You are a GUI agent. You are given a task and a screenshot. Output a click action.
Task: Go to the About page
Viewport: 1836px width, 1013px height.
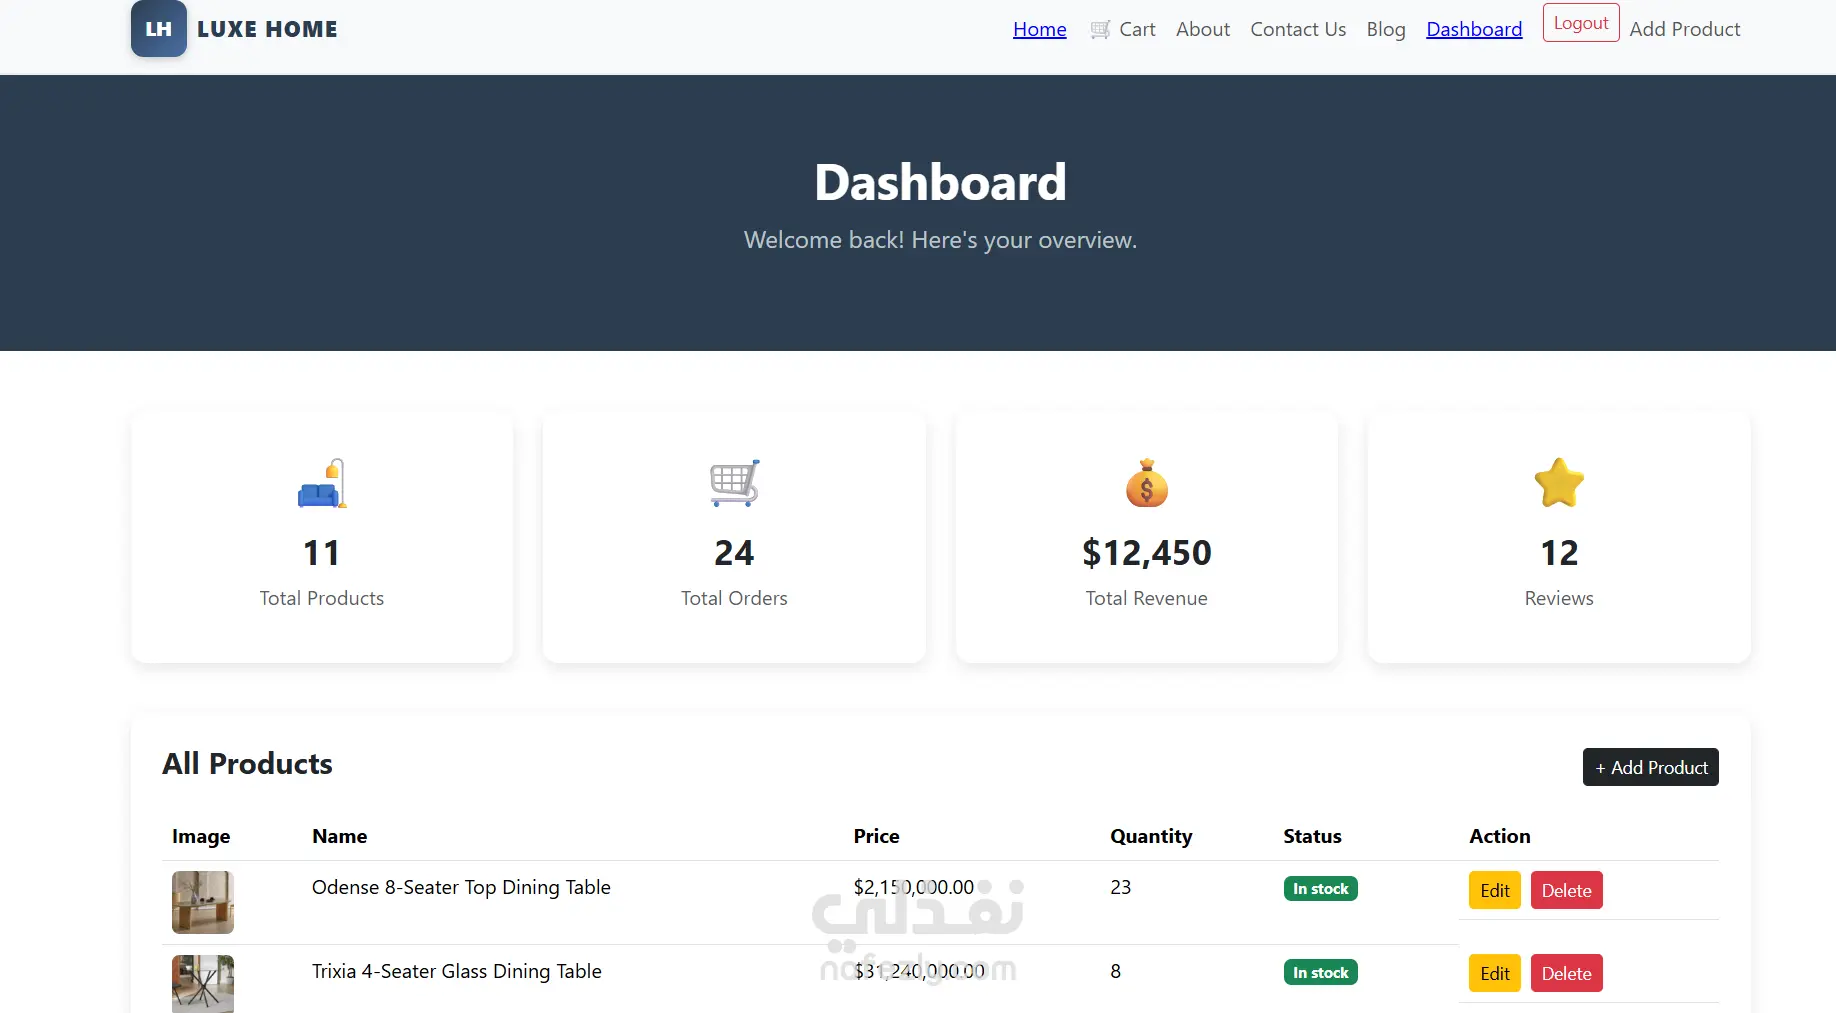tap(1203, 30)
